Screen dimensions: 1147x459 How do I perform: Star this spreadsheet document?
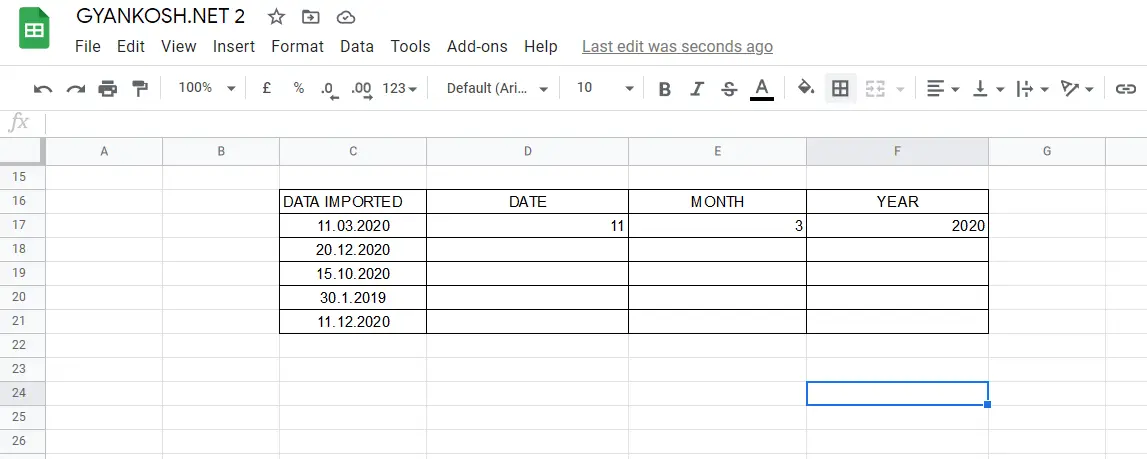(276, 17)
